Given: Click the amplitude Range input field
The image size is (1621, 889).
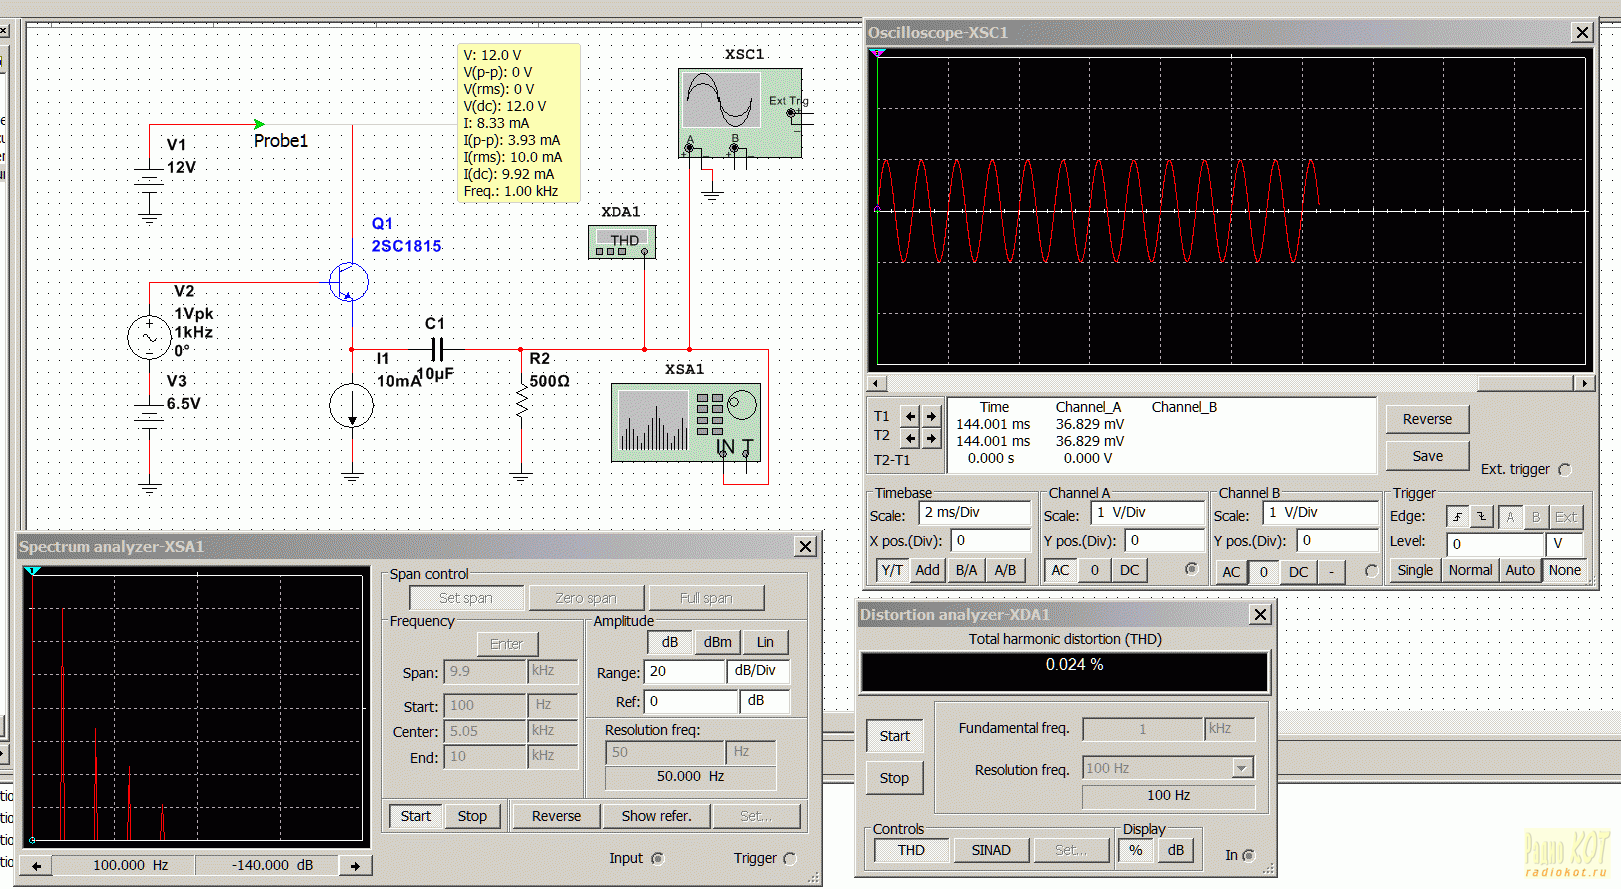Looking at the screenshot, I should (684, 672).
